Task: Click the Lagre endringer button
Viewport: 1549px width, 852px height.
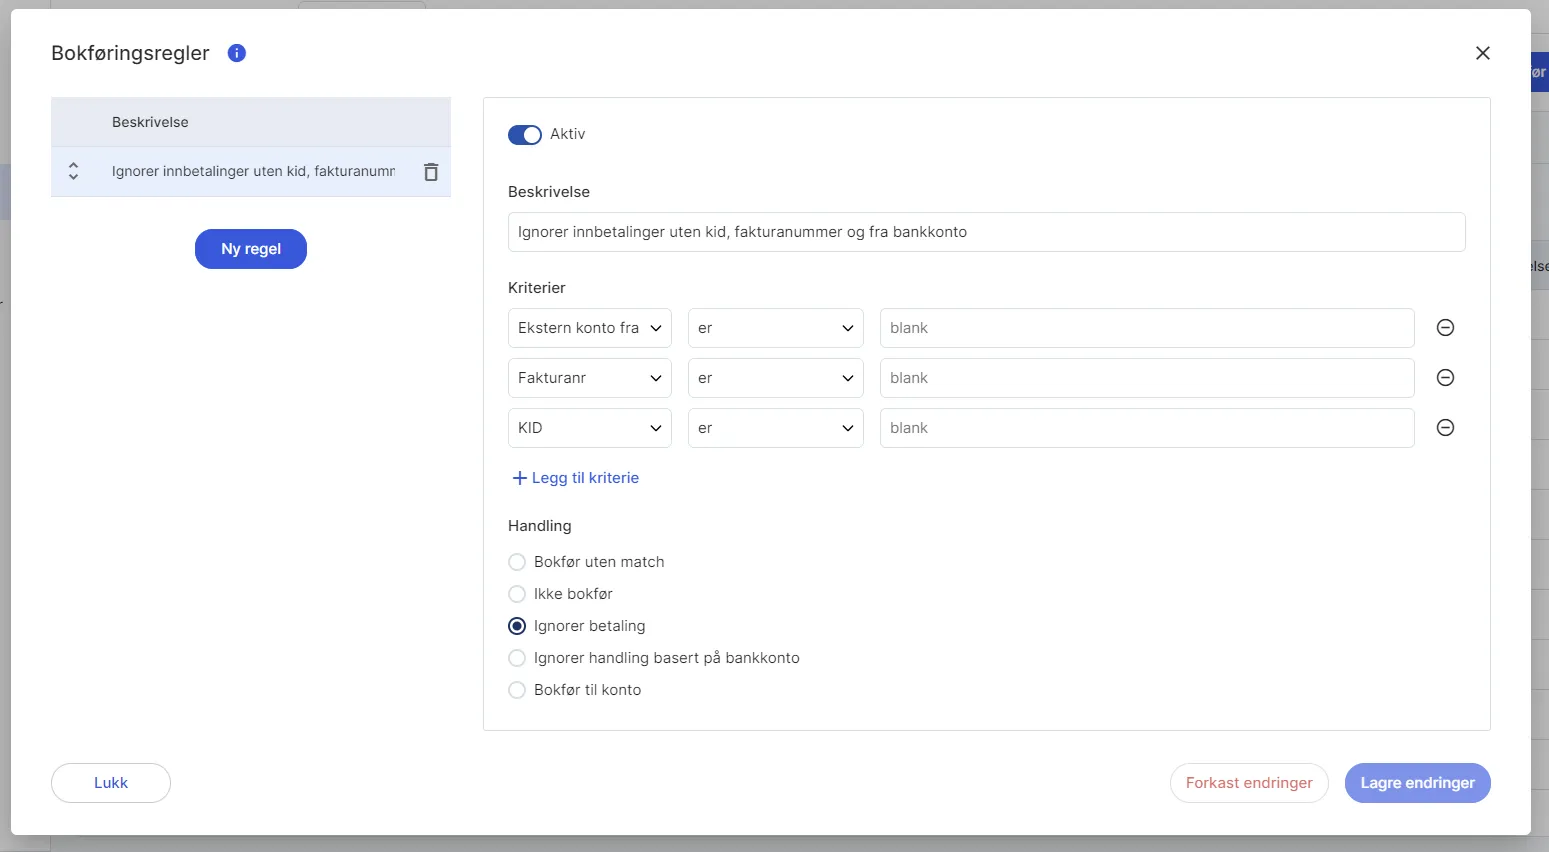Action: point(1417,783)
